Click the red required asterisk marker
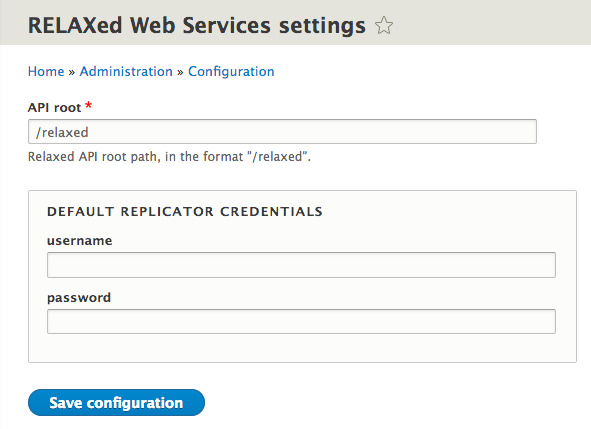This screenshot has width=591, height=429. (89, 106)
